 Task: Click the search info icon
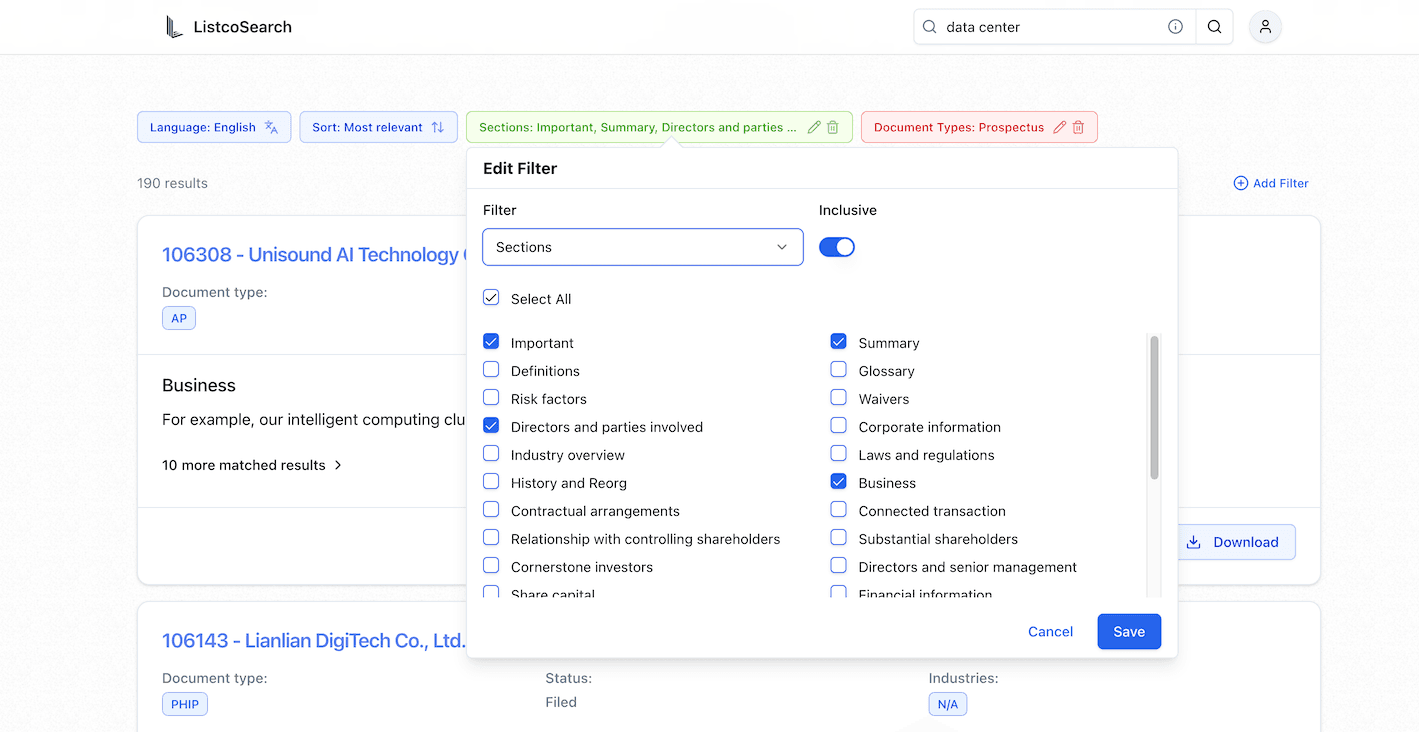(x=1176, y=27)
